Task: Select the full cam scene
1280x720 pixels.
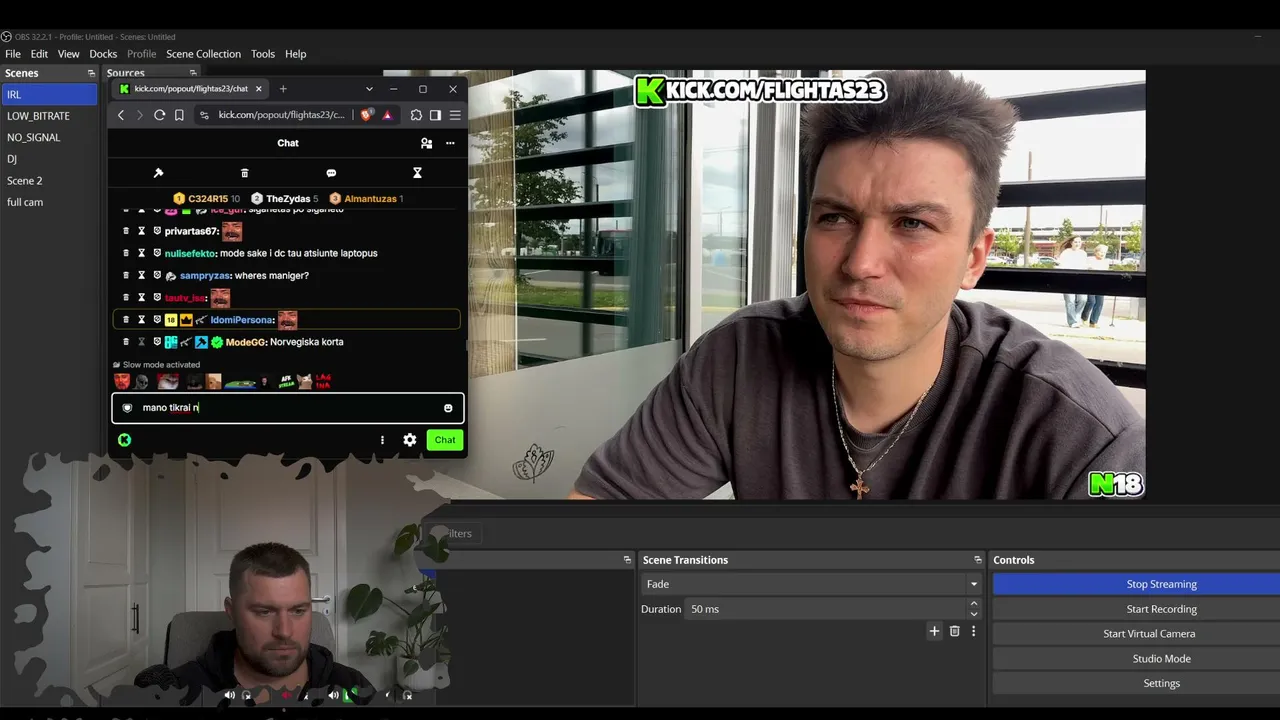Action: point(49,202)
